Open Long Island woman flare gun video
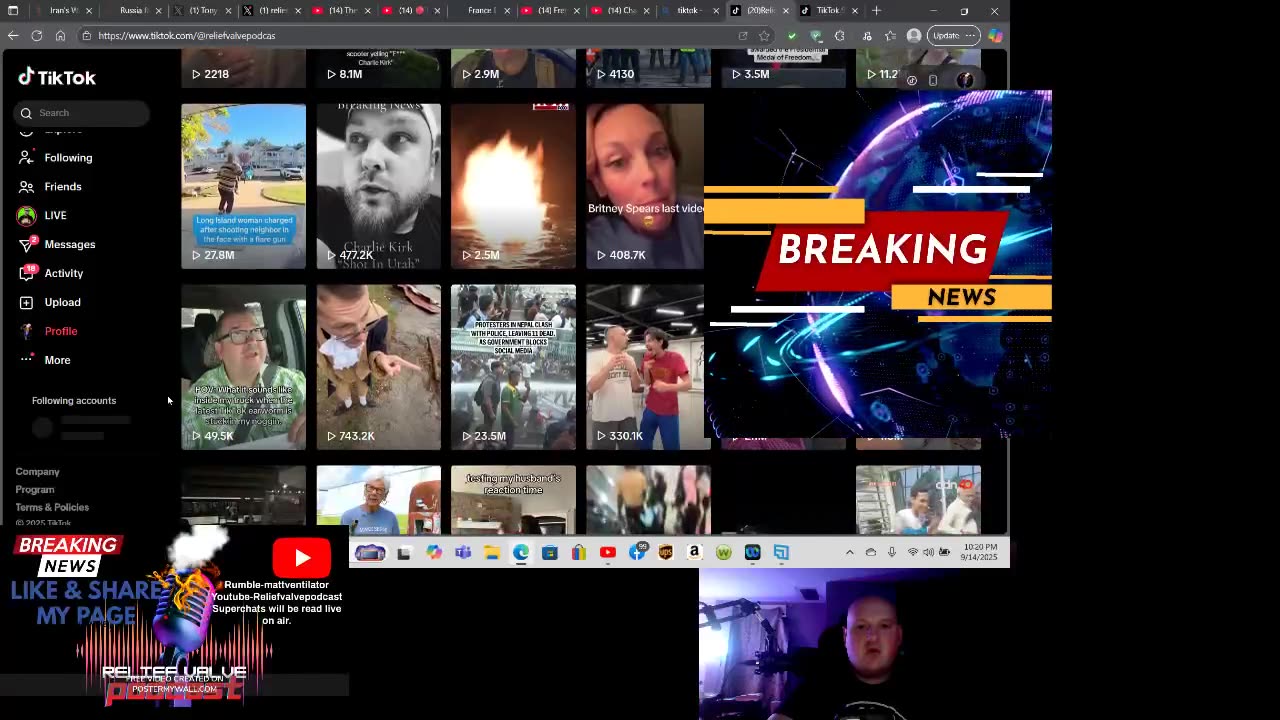The height and width of the screenshot is (720, 1280). click(x=243, y=186)
